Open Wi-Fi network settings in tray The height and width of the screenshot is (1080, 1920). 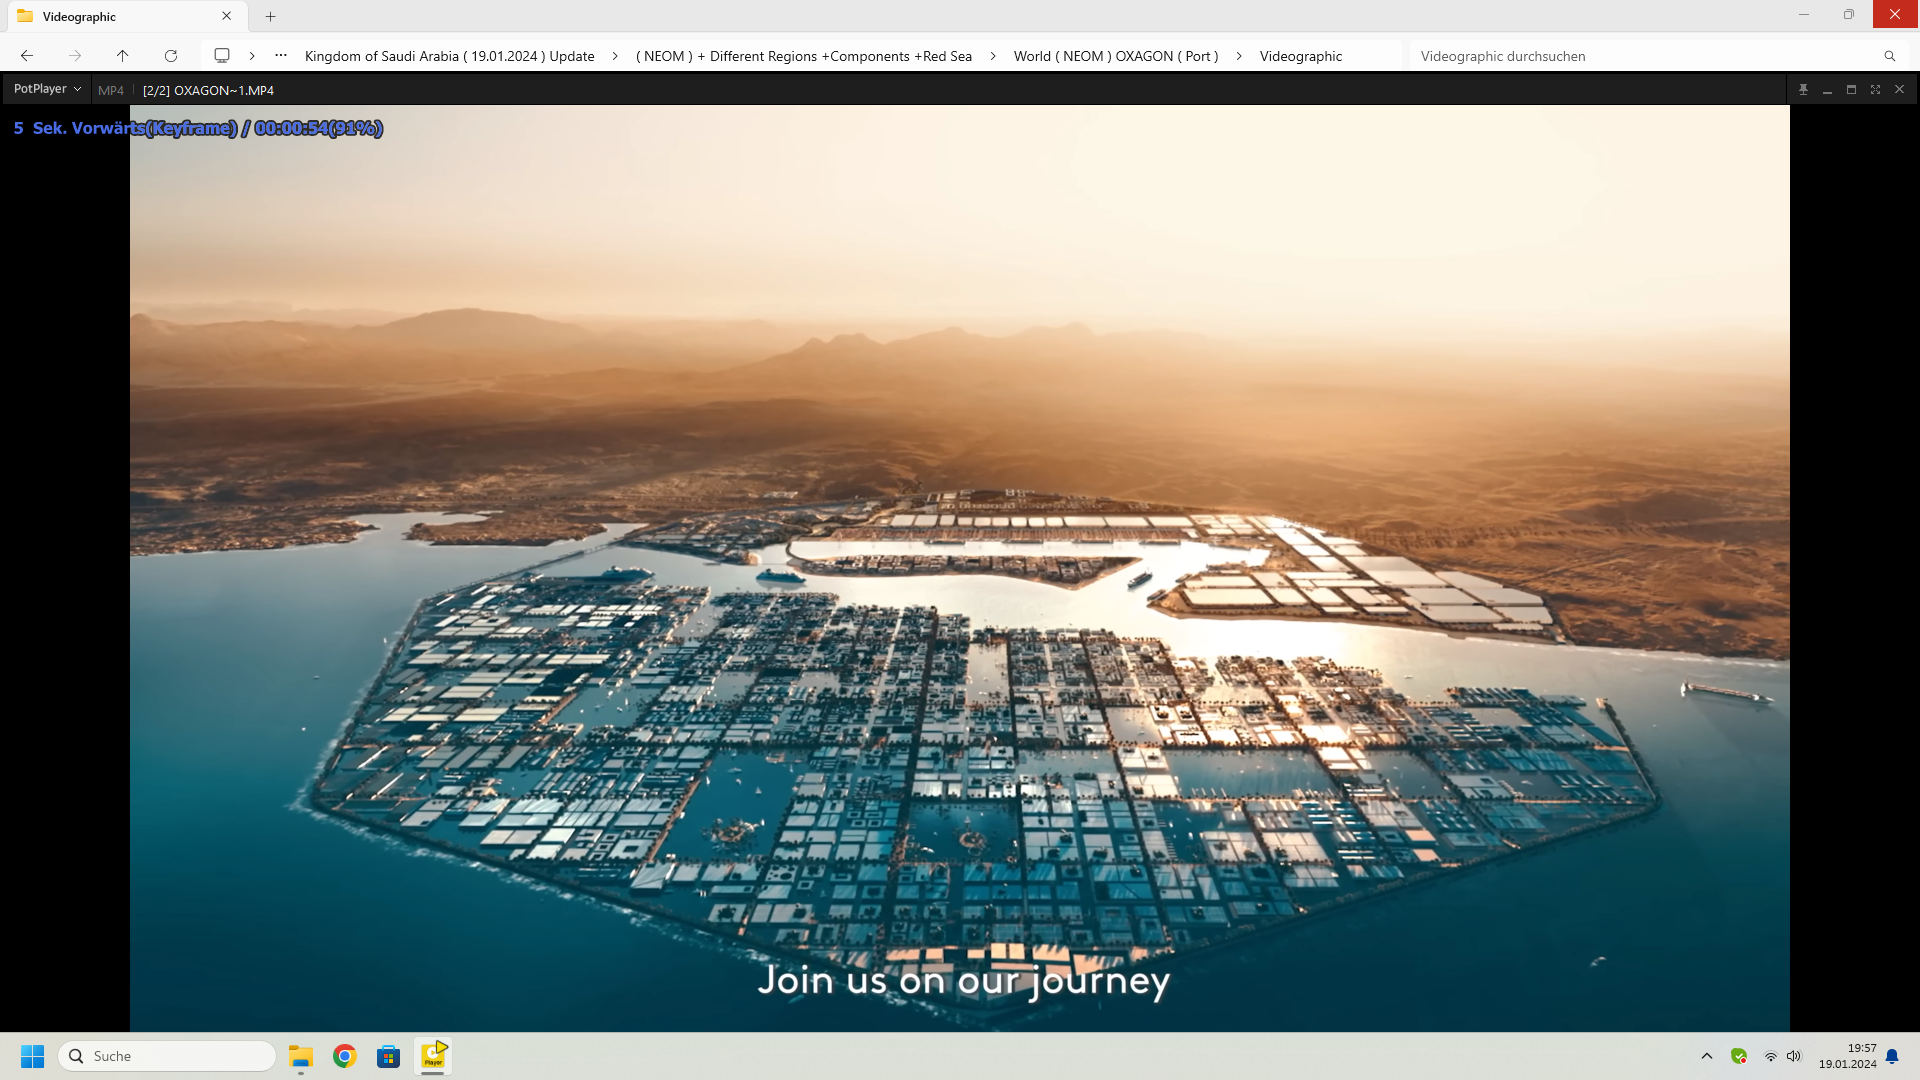(1770, 1056)
